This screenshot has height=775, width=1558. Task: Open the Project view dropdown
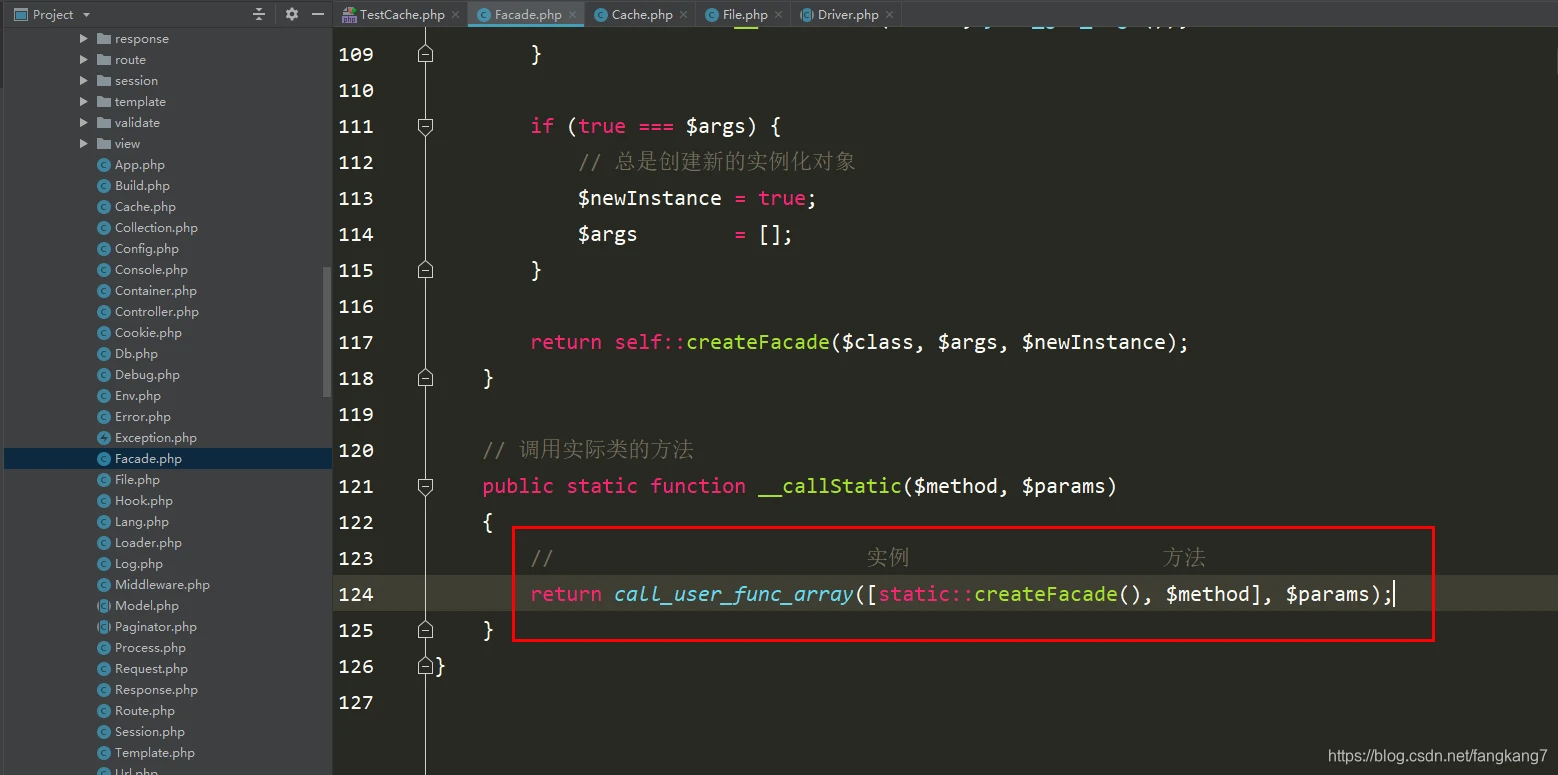[86, 15]
